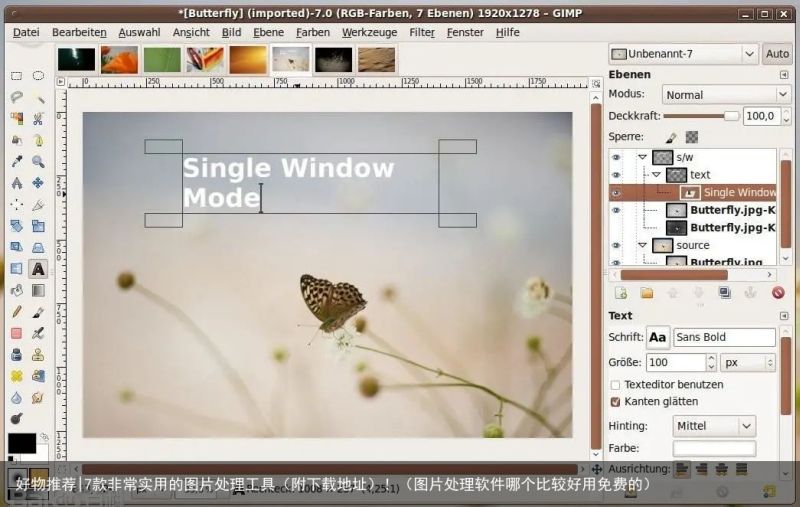This screenshot has width=800, height=507.
Task: Select the Bucket Fill tool
Action: point(16,290)
